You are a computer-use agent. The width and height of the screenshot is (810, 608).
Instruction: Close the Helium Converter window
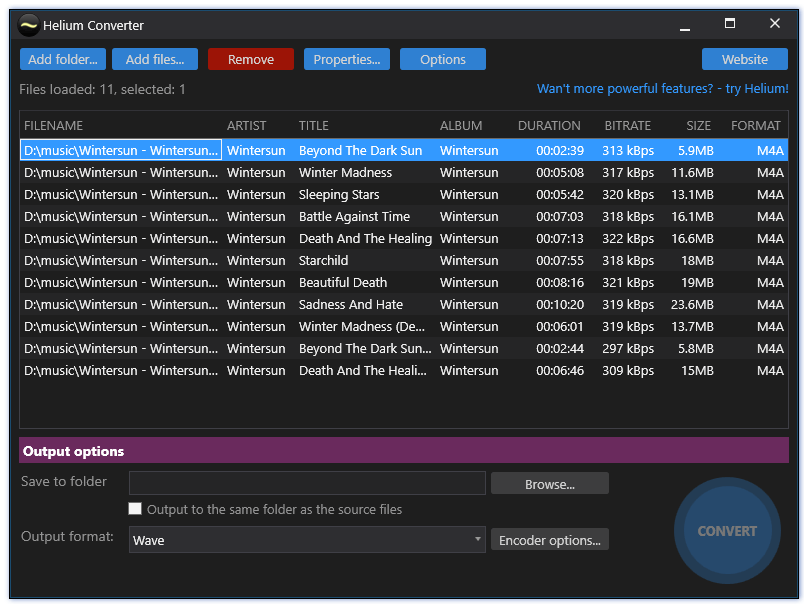pos(774,24)
